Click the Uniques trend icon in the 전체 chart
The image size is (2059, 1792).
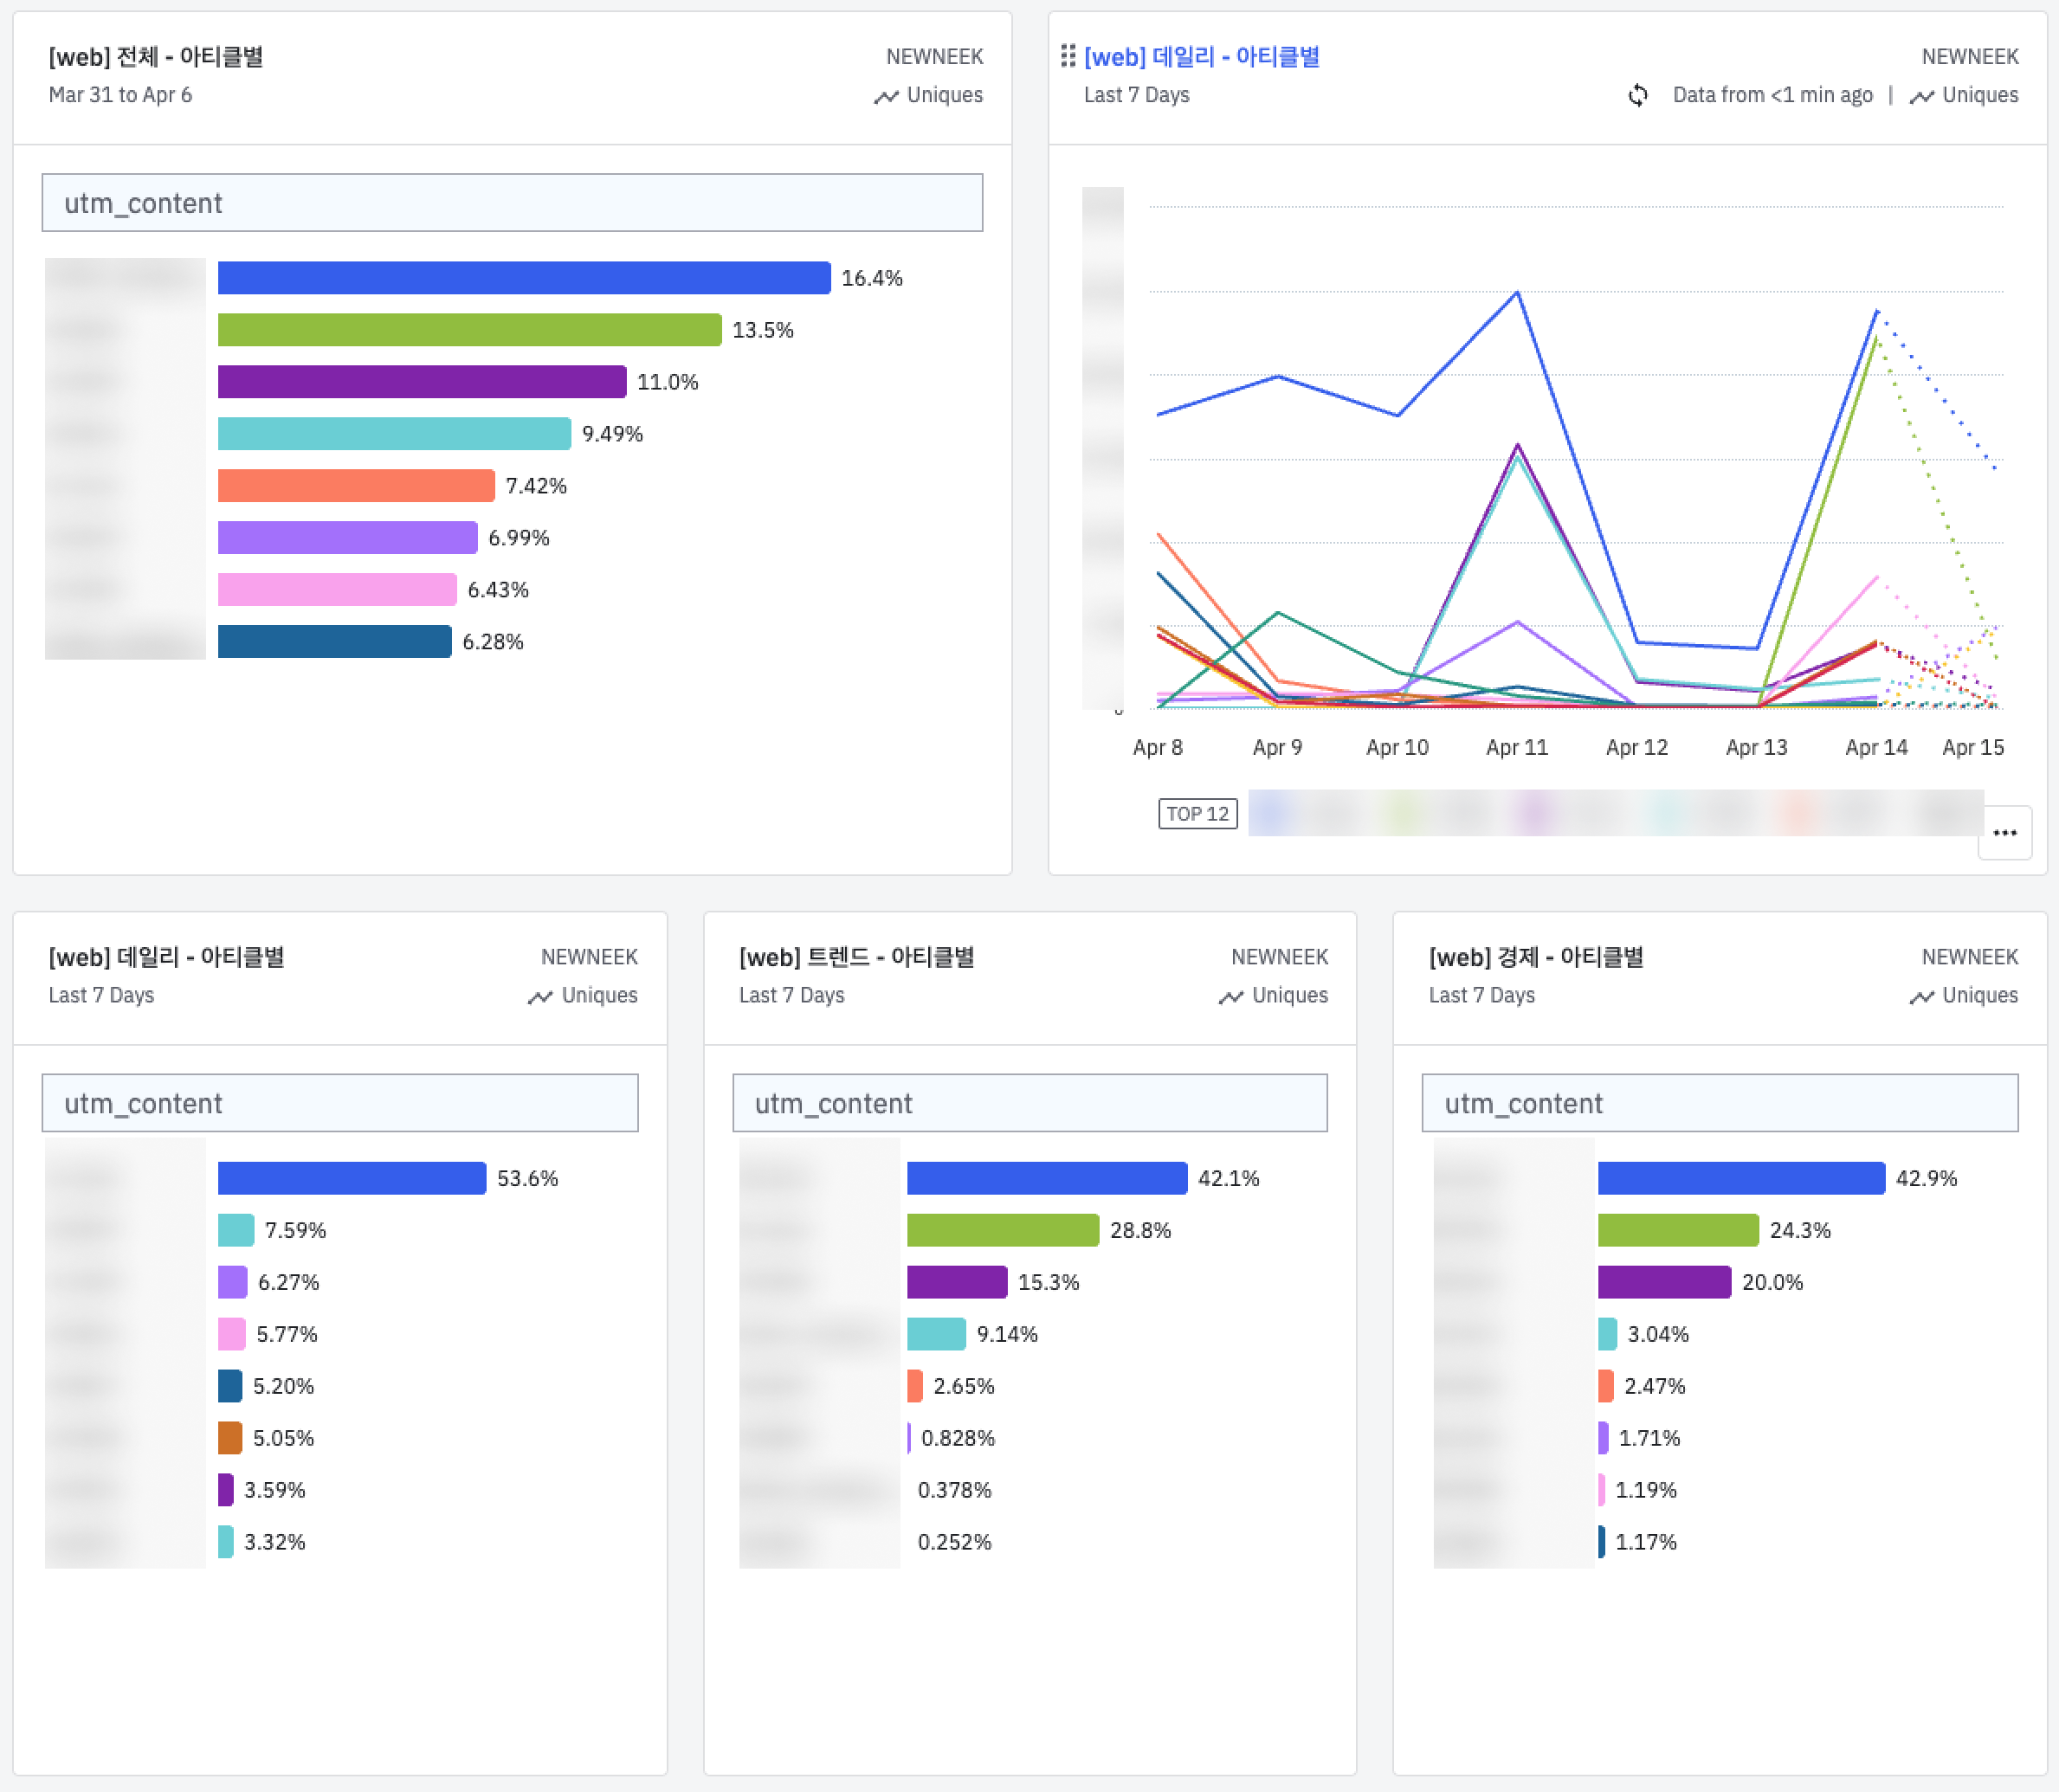pyautogui.click(x=886, y=96)
